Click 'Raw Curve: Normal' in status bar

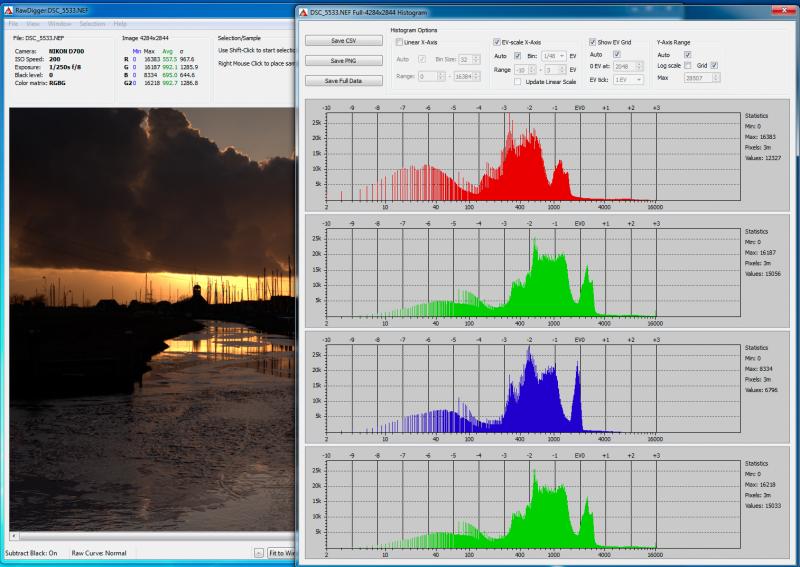click(x=99, y=553)
